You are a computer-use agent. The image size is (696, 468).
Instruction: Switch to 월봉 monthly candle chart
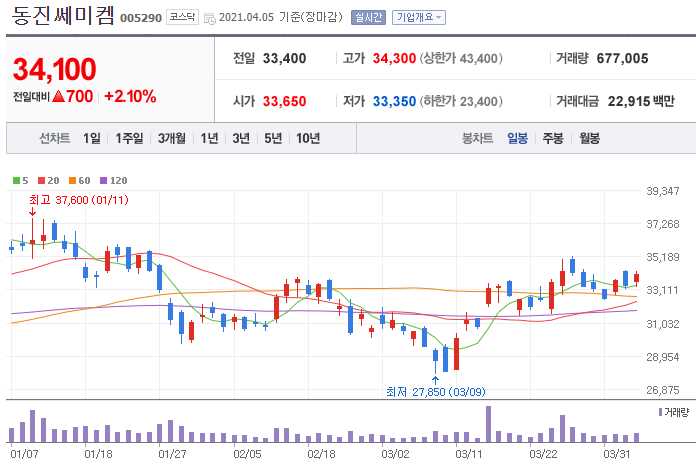coord(589,138)
